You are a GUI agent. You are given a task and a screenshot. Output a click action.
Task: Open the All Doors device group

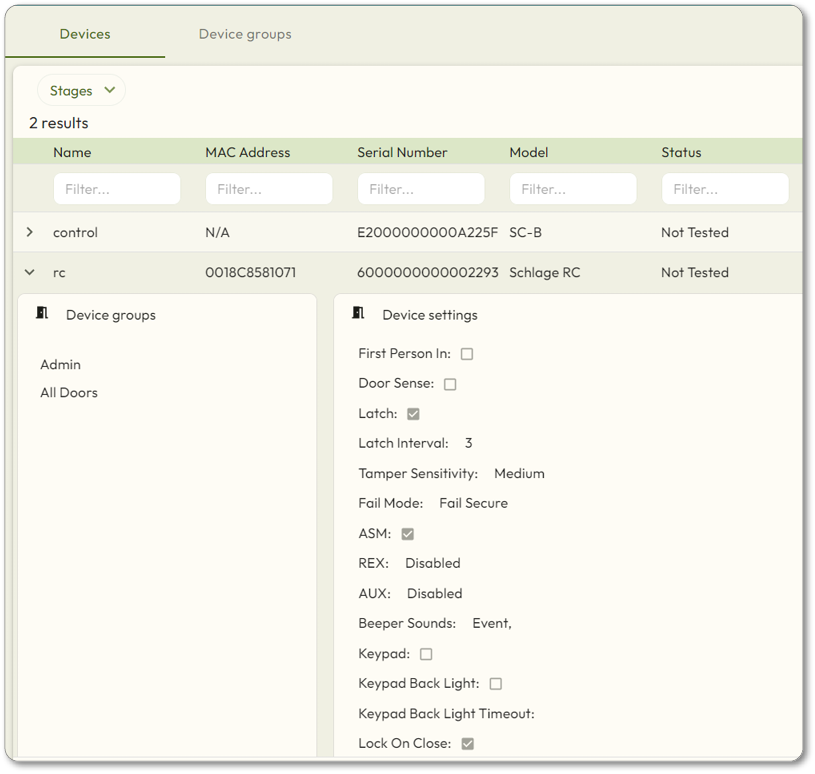69,393
